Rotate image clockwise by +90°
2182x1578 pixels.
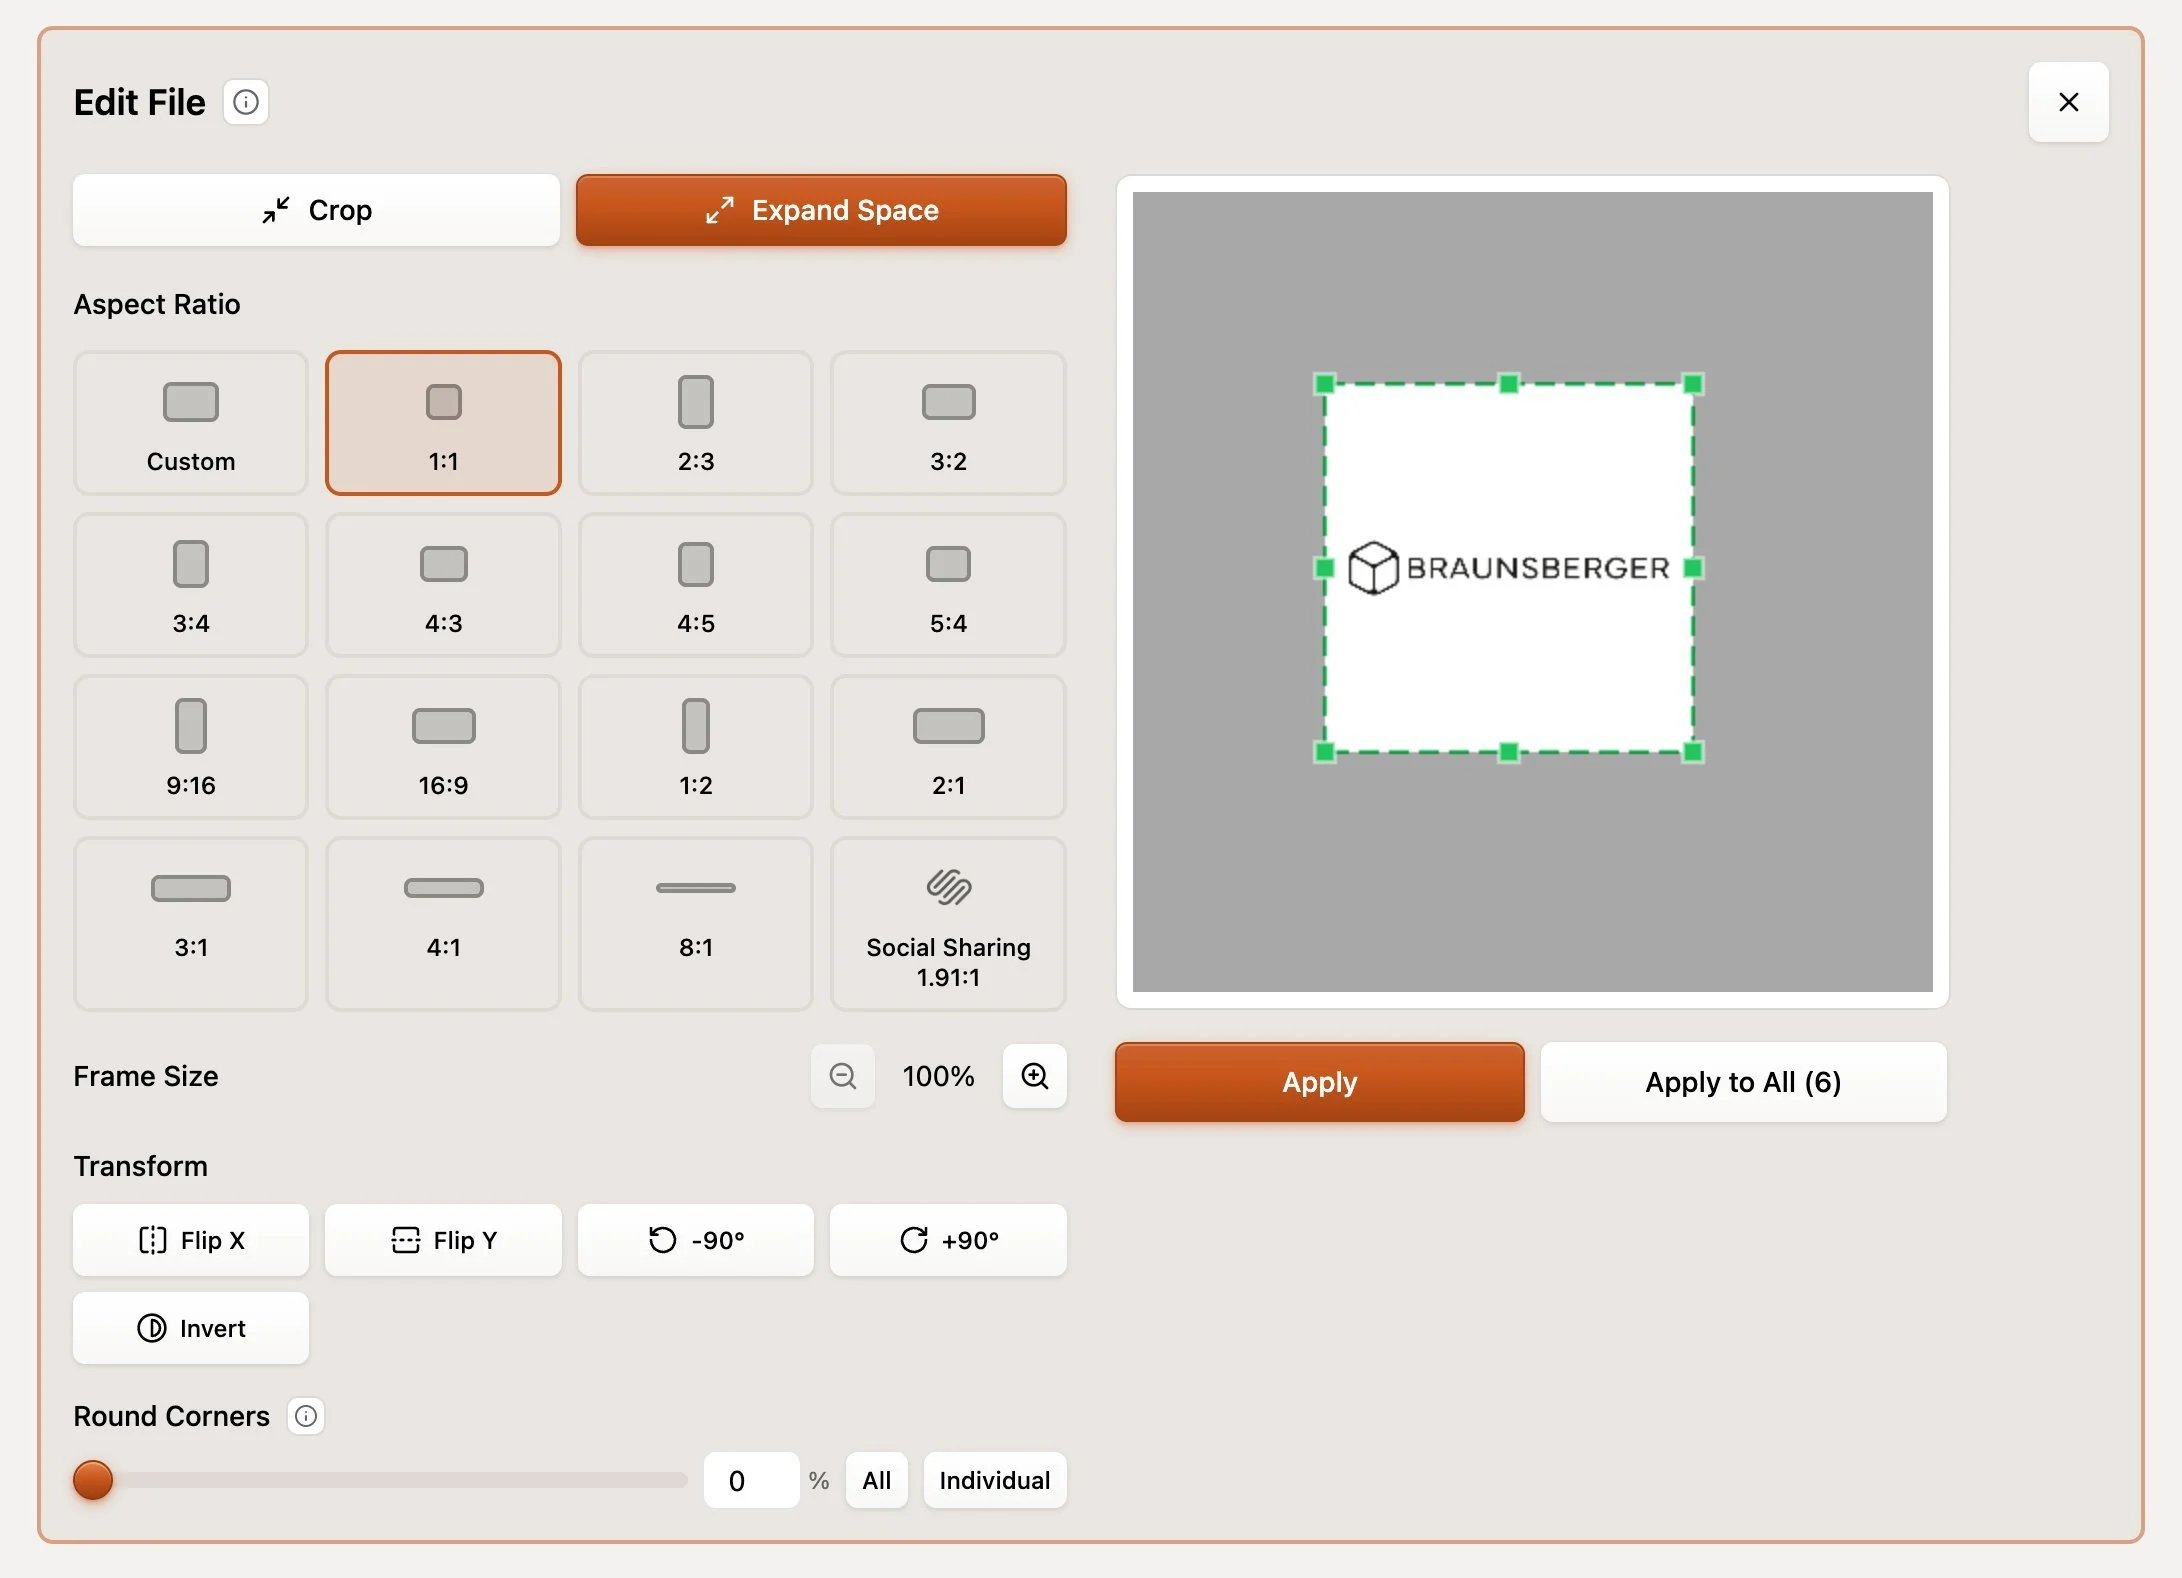[948, 1240]
